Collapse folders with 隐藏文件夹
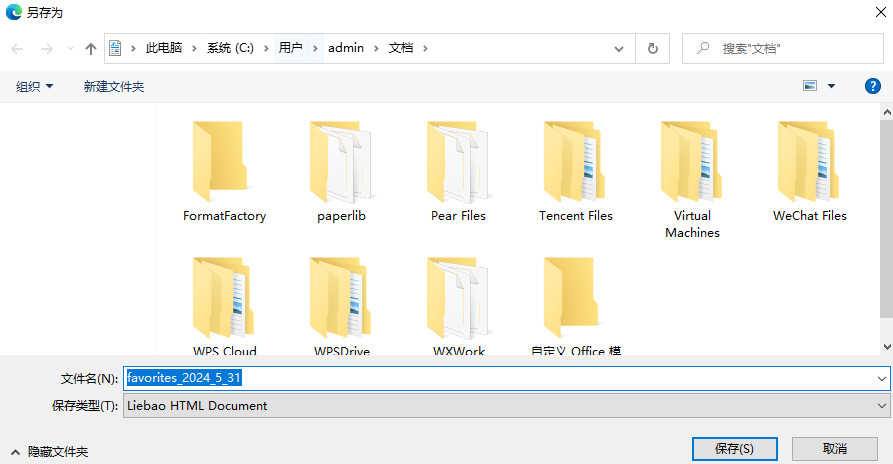Image resolution: width=893 pixels, height=464 pixels. (50, 452)
